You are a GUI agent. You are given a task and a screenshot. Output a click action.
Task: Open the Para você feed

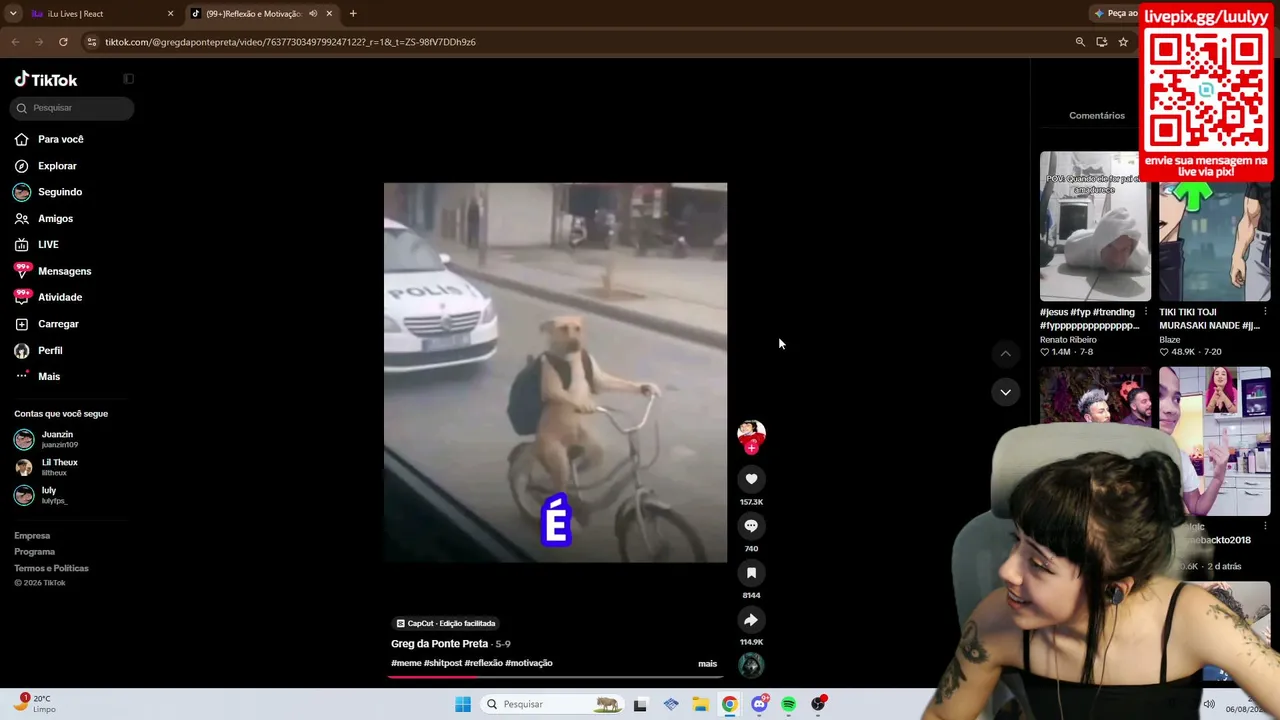pyautogui.click(x=49, y=139)
